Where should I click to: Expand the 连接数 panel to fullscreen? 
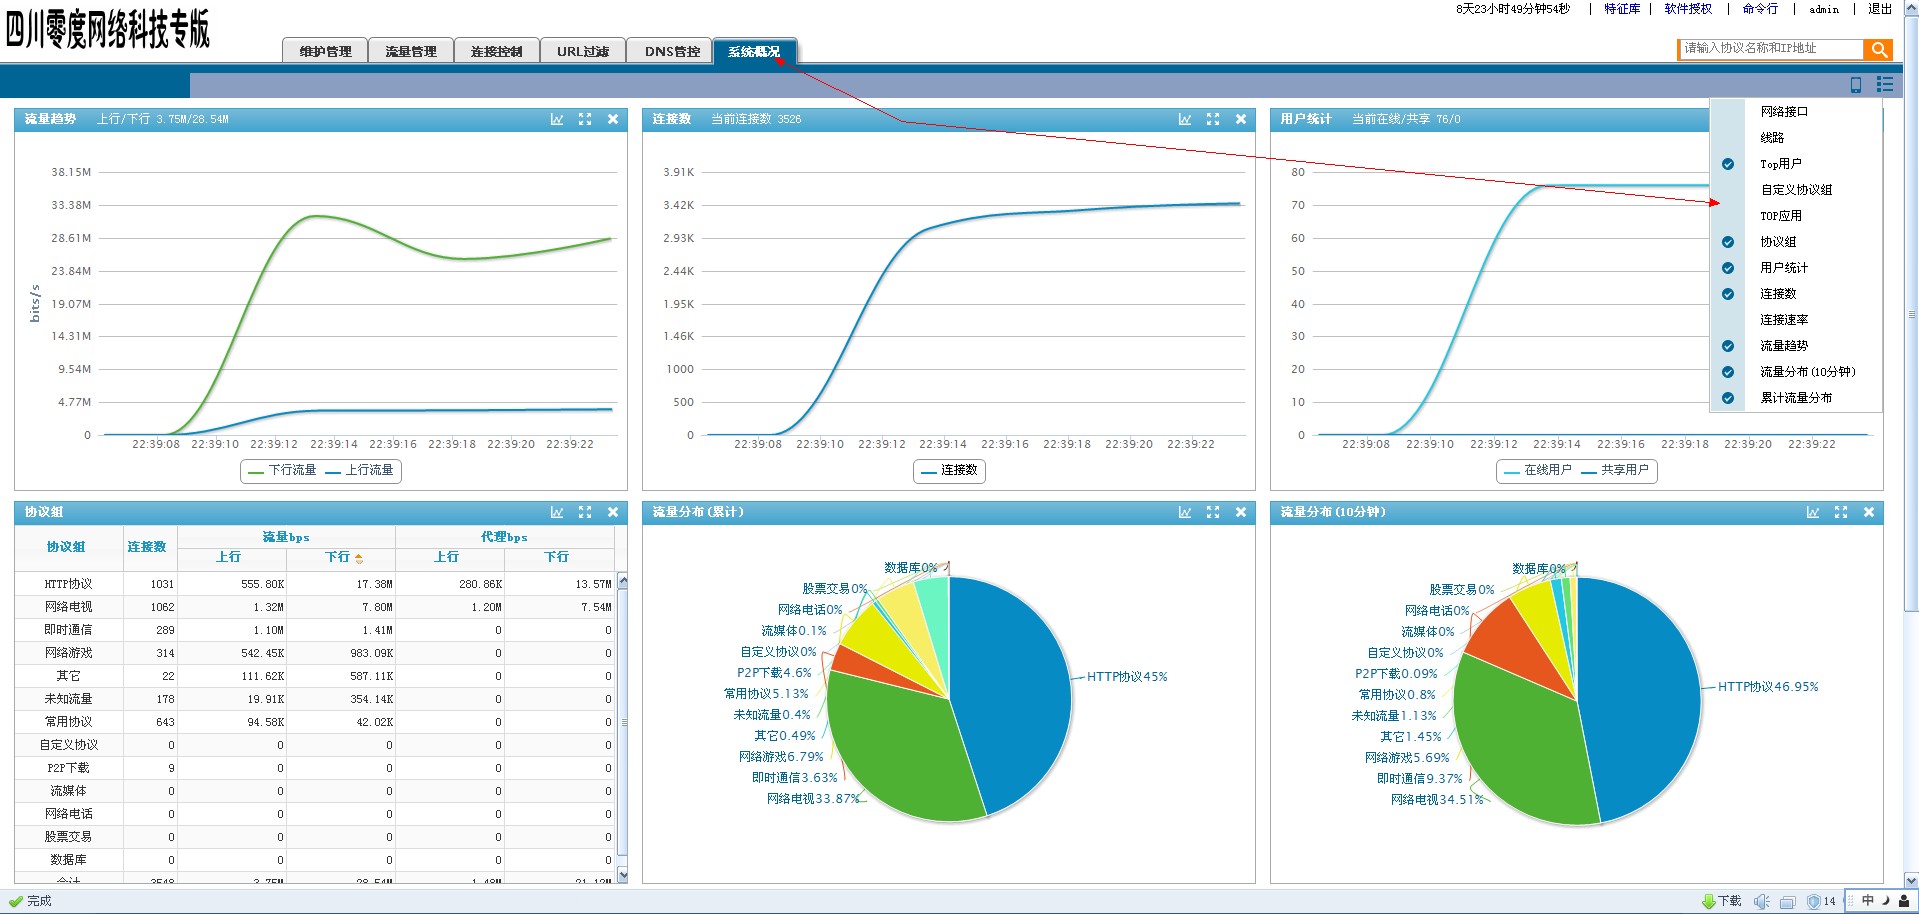pyautogui.click(x=1213, y=119)
